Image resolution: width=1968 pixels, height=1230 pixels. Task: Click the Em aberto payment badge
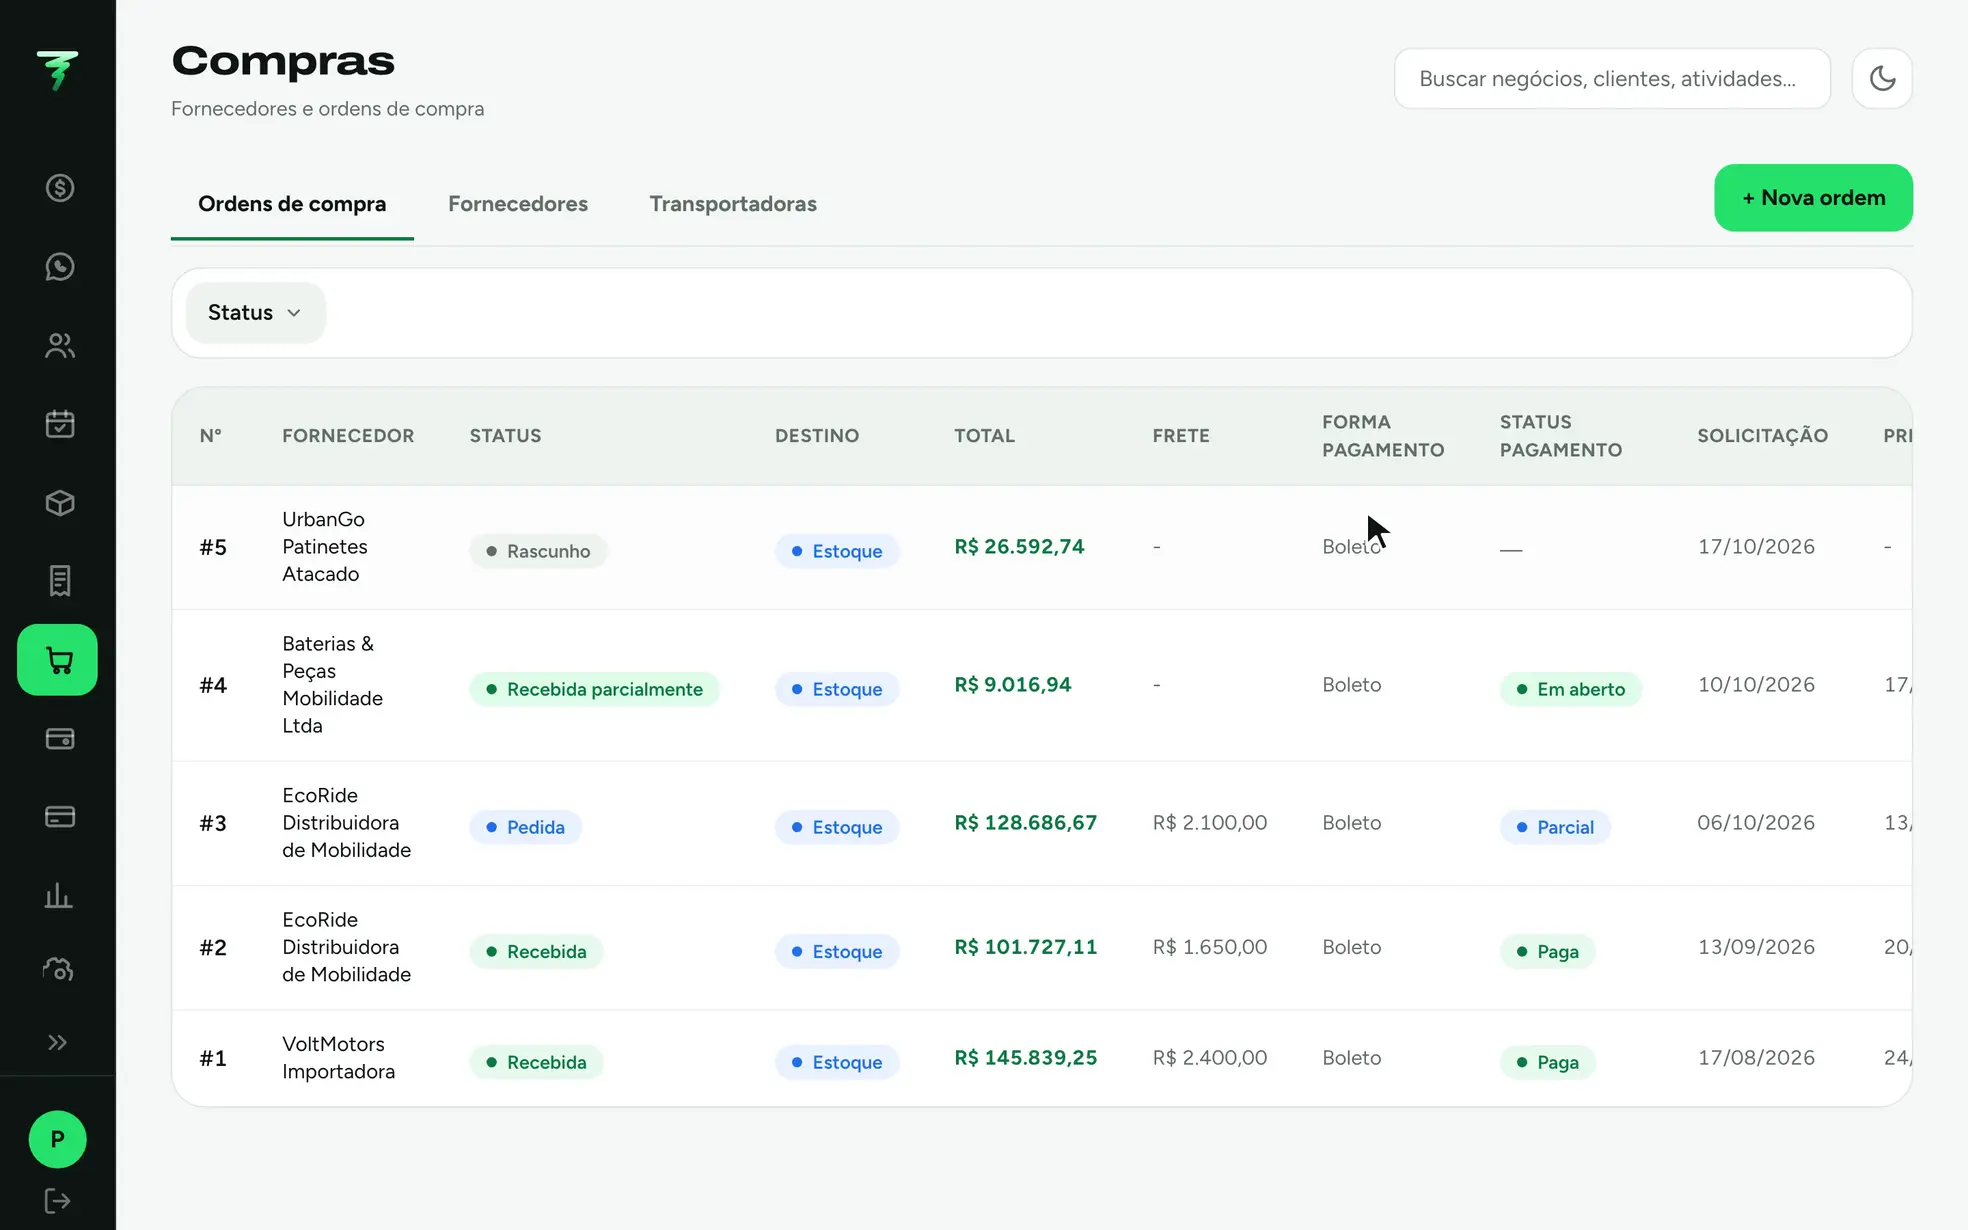[x=1570, y=689]
